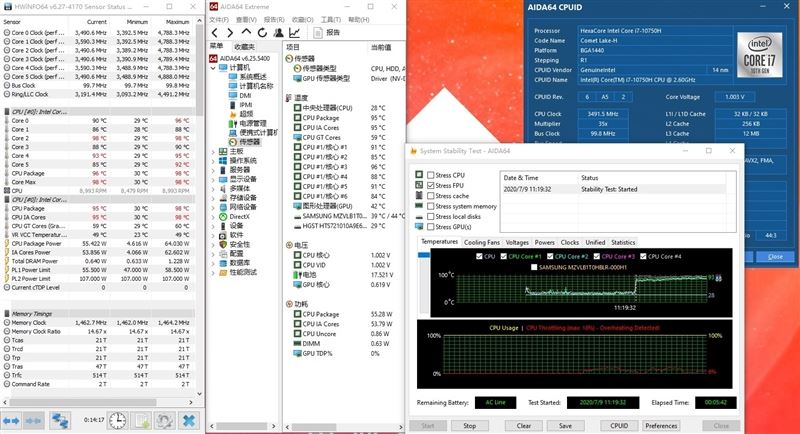Click the blue temperature graph scale slider

click(423, 255)
